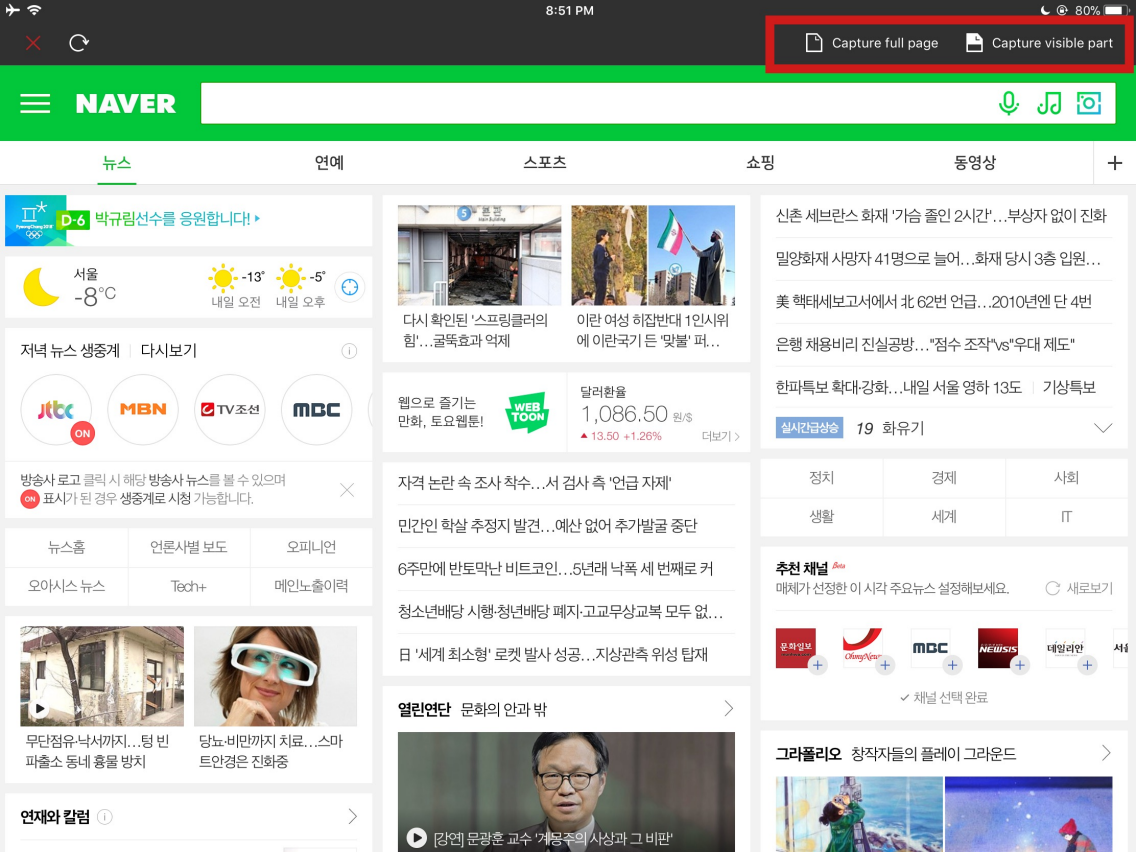Screen dimensions: 1136x852
Task: Start voice search with microphone icon
Action: 1008,104
